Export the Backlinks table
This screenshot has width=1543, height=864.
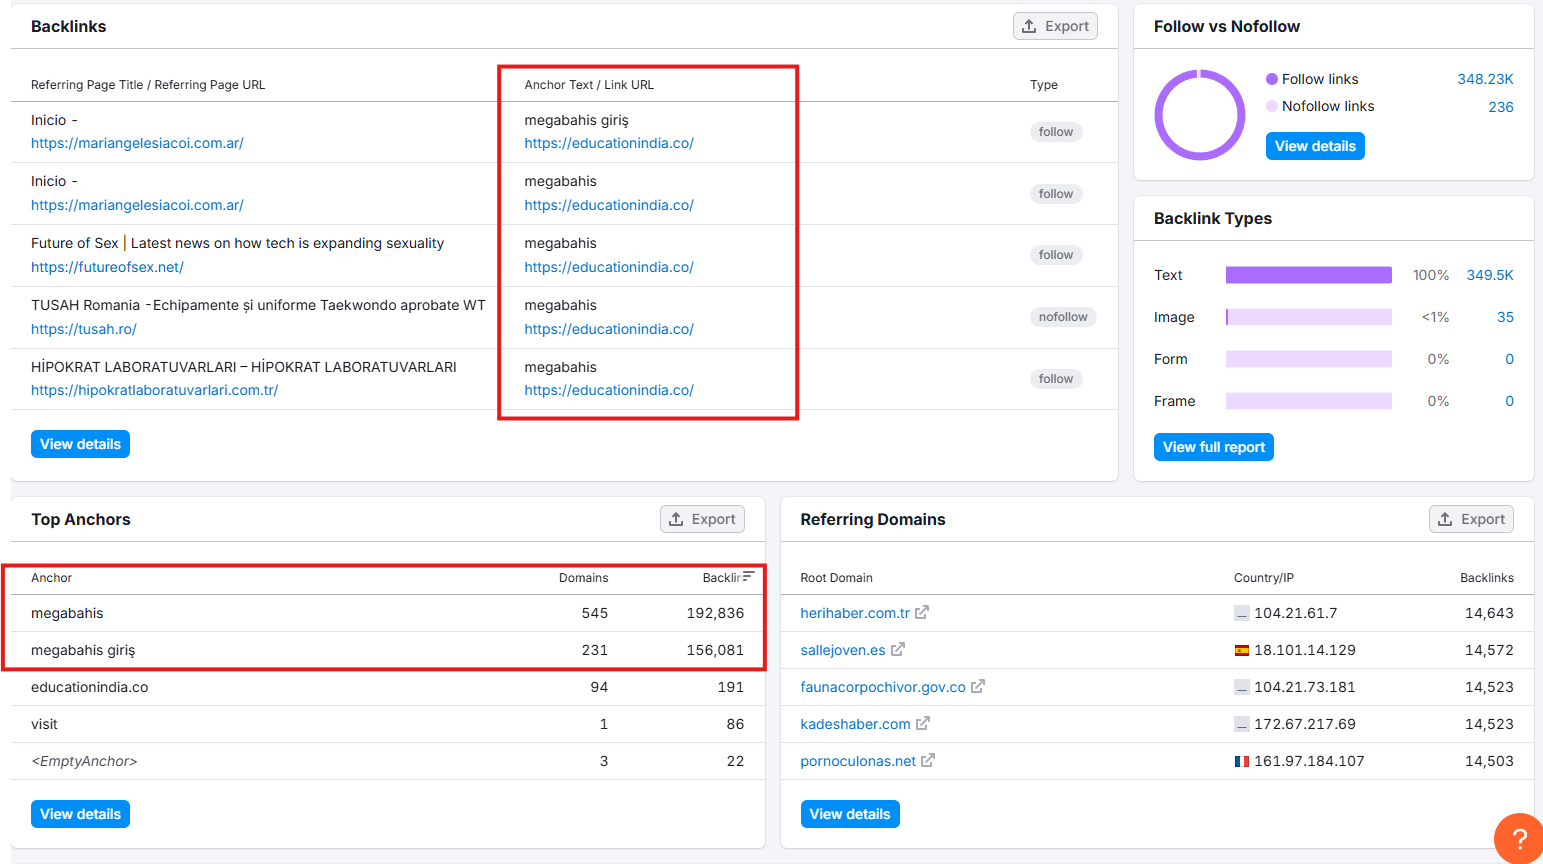tap(1055, 26)
